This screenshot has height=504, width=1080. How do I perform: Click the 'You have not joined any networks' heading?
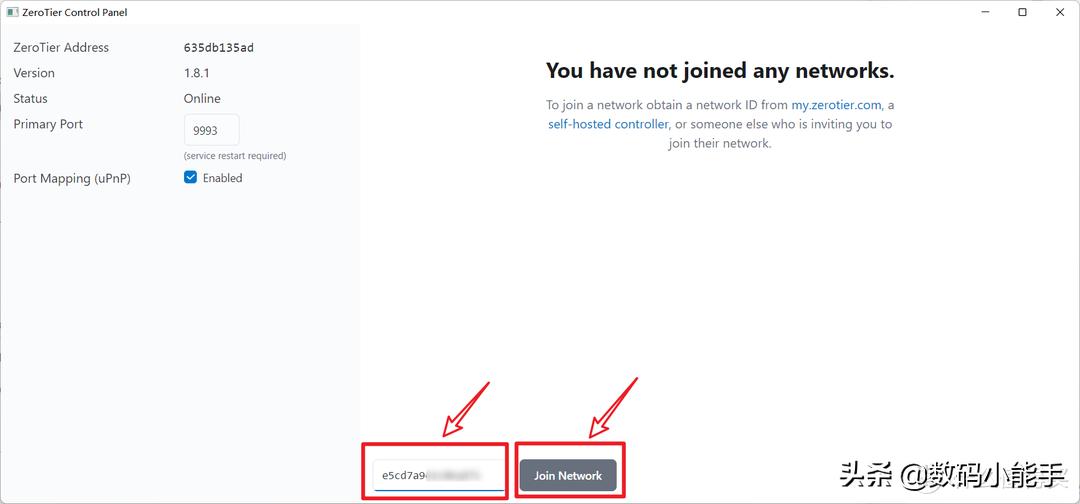(x=719, y=71)
